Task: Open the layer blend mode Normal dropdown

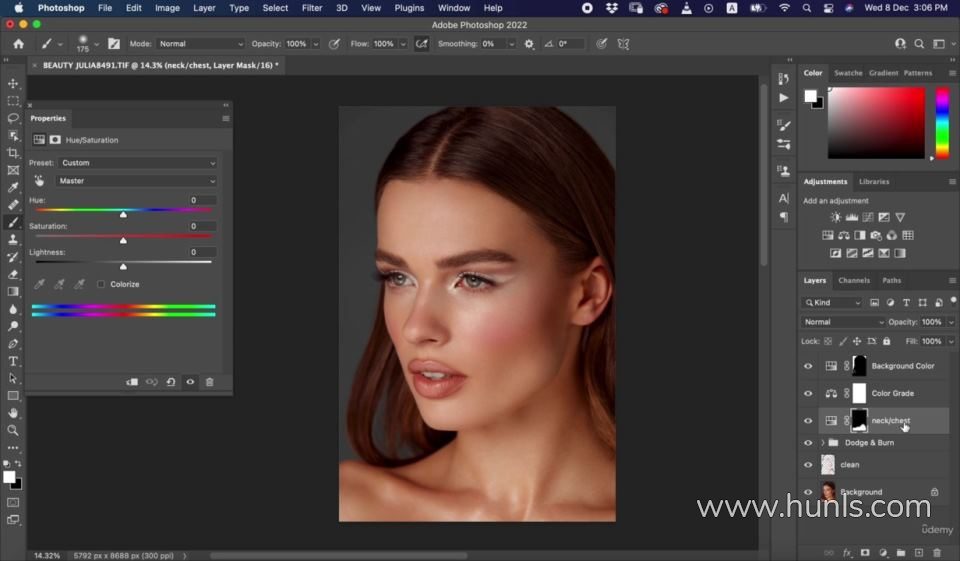Action: (x=844, y=322)
